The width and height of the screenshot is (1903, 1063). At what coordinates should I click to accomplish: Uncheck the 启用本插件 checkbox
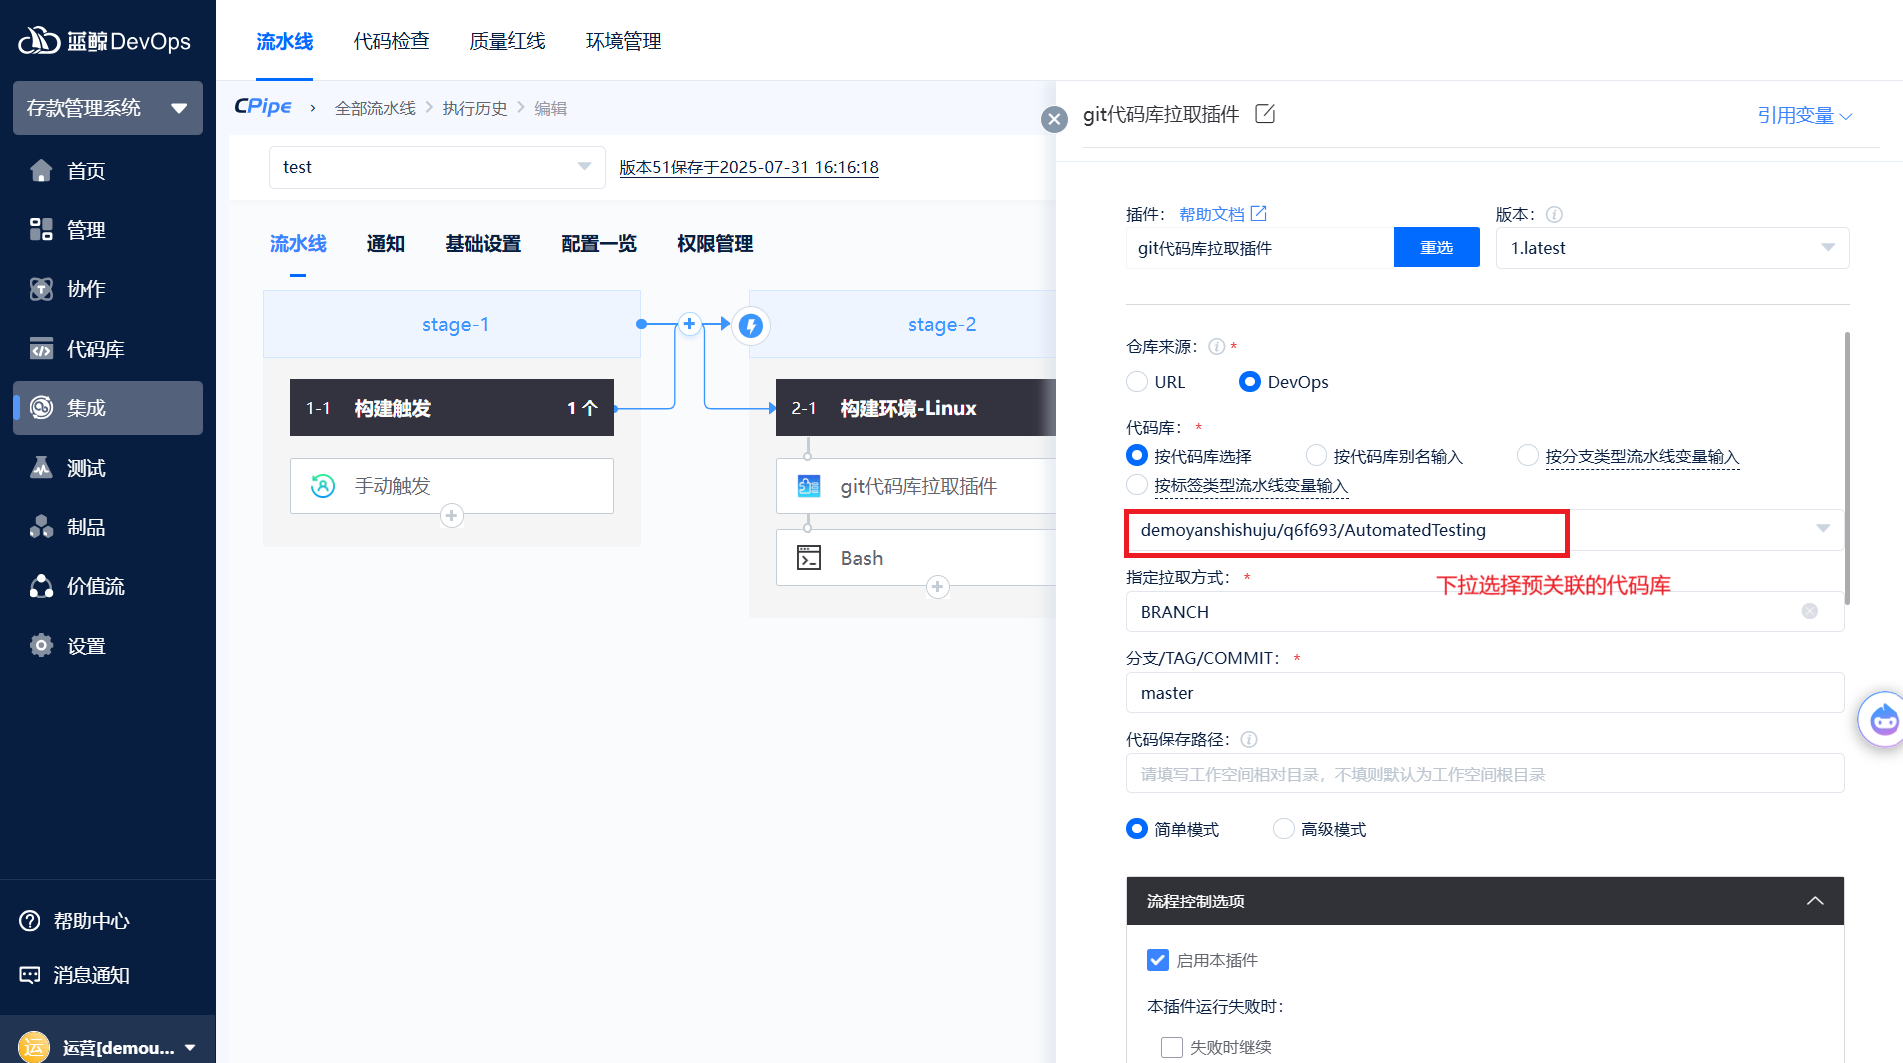[x=1158, y=960]
